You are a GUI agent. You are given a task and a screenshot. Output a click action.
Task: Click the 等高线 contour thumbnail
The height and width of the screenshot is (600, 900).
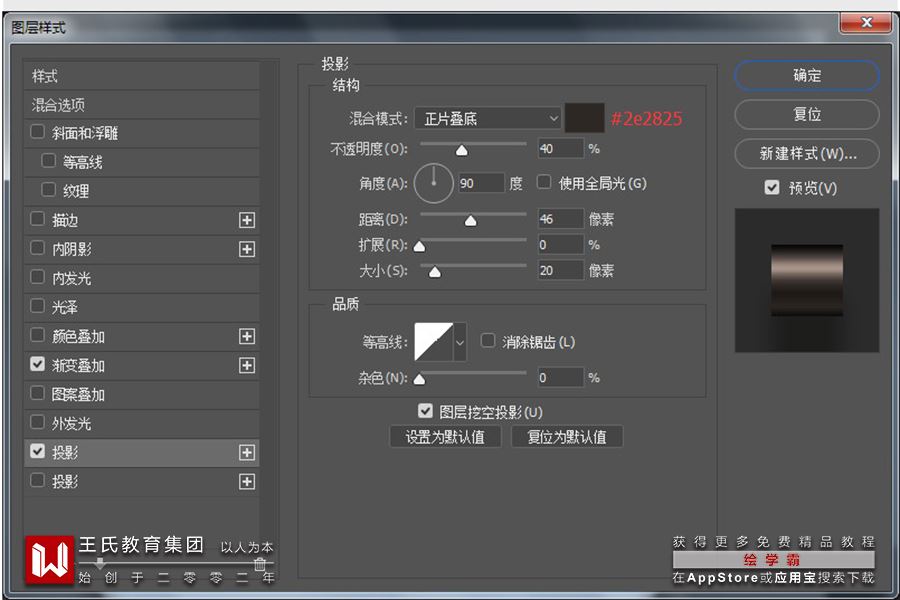pos(433,342)
